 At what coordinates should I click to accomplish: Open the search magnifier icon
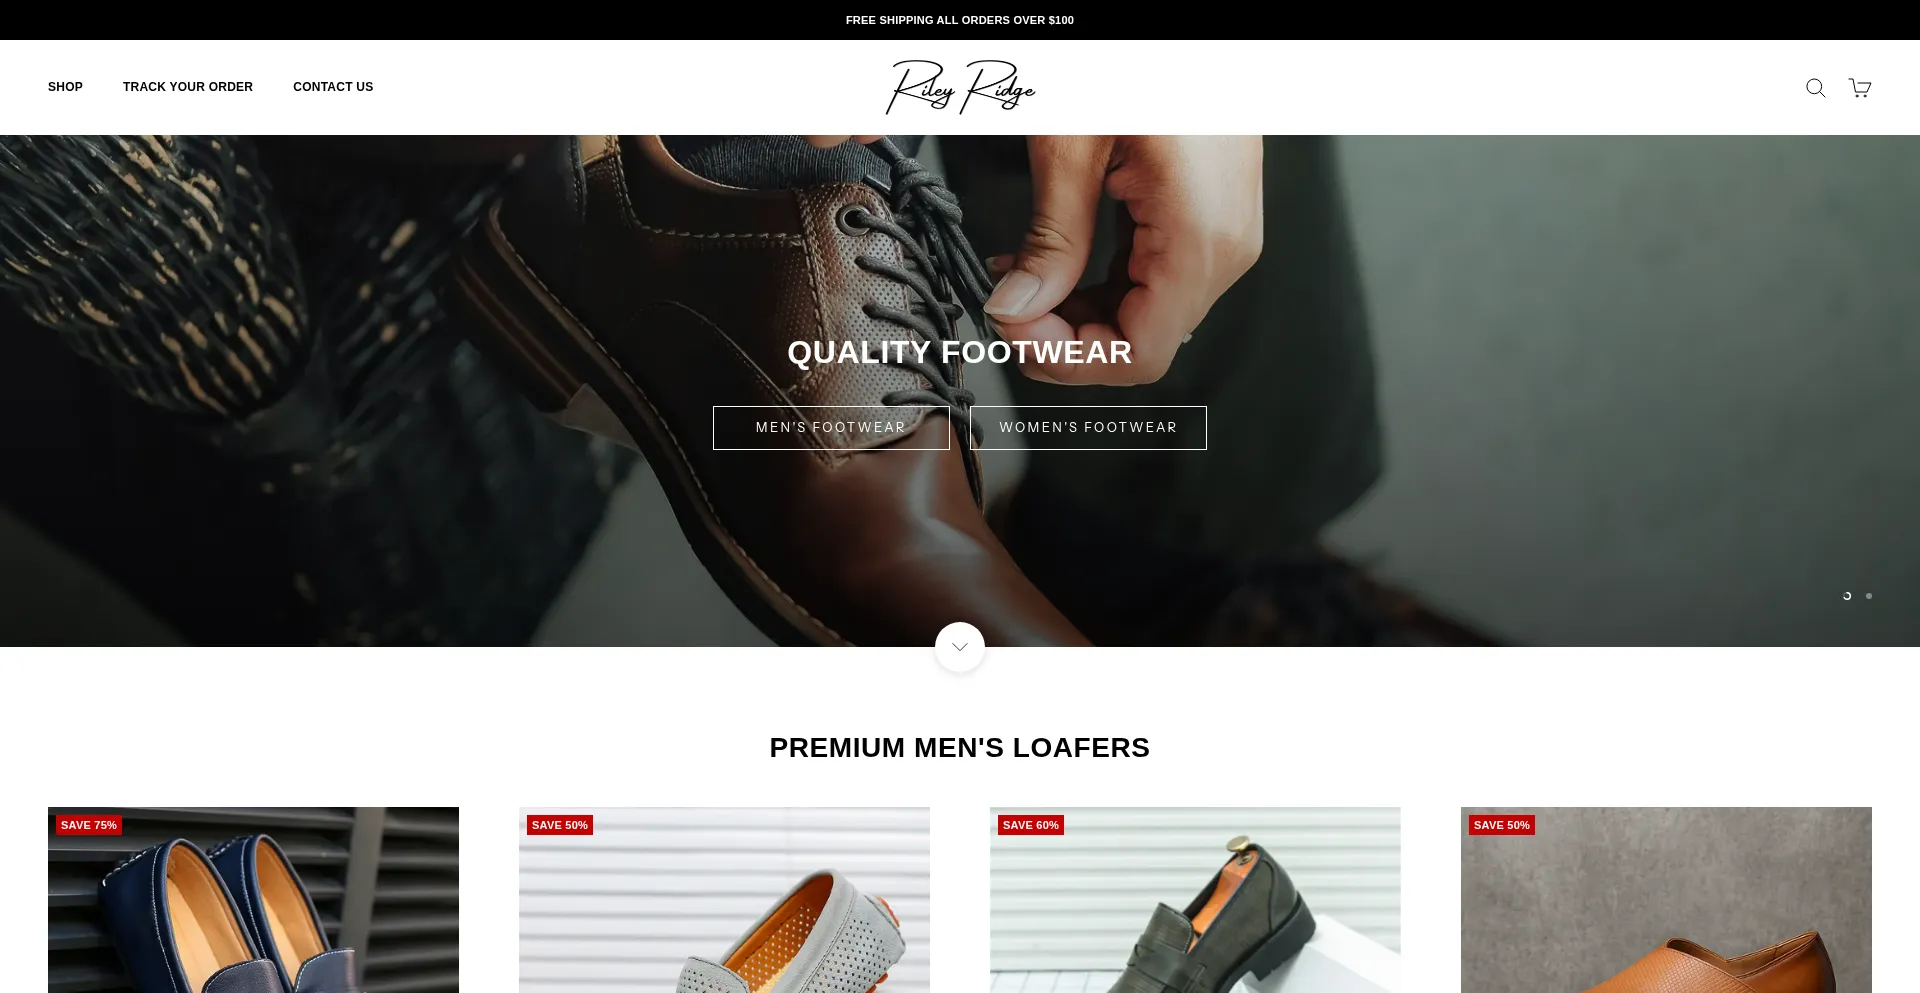(x=1815, y=88)
